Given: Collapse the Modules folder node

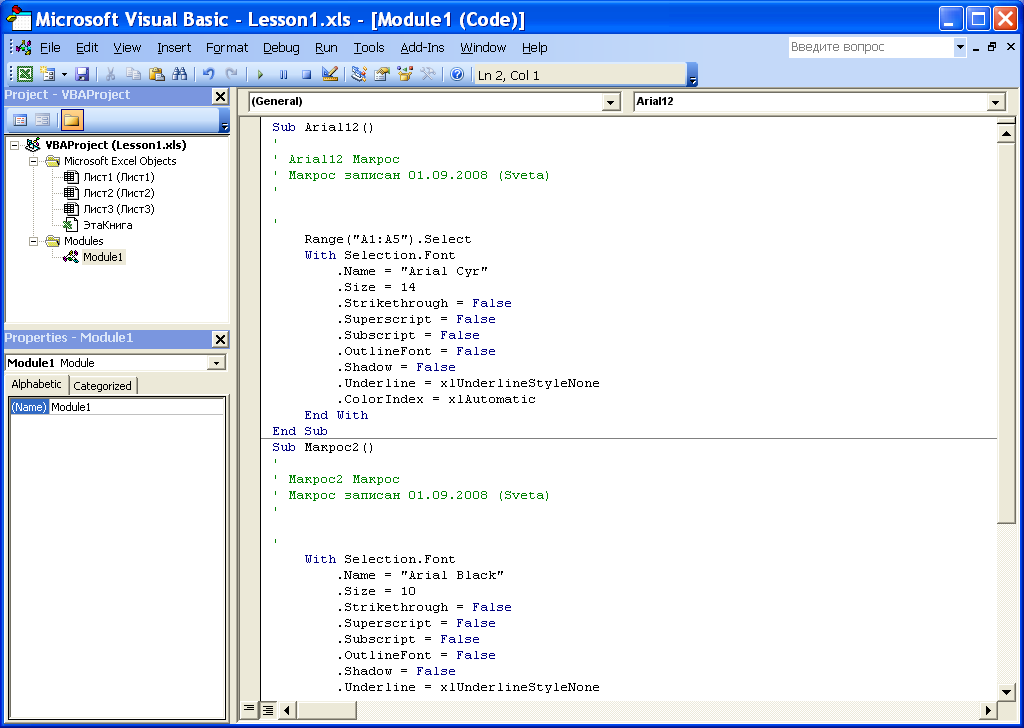Looking at the screenshot, I should click(x=33, y=242).
